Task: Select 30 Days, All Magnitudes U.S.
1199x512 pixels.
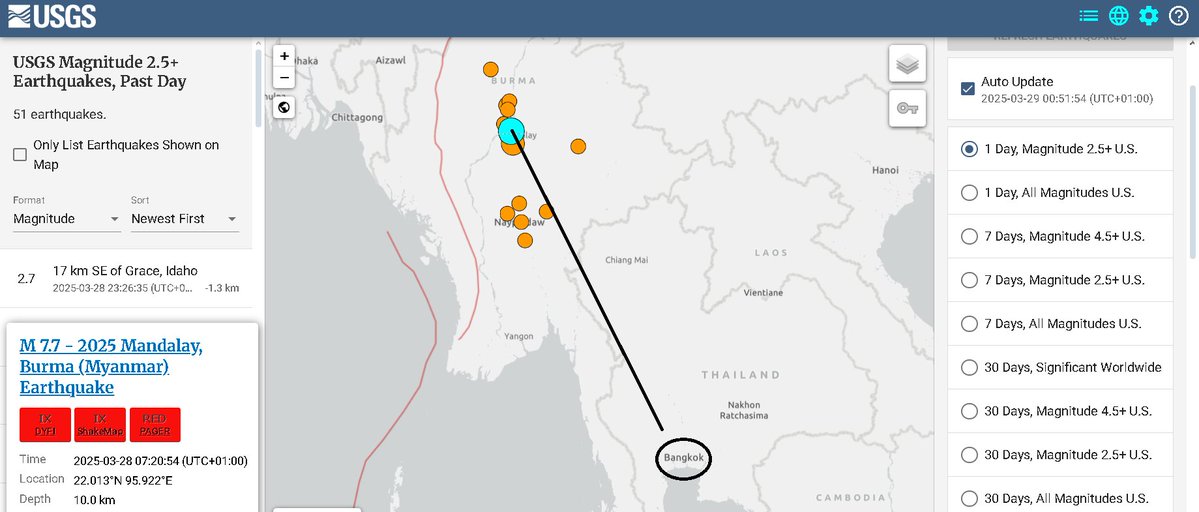Action: 1060,498
